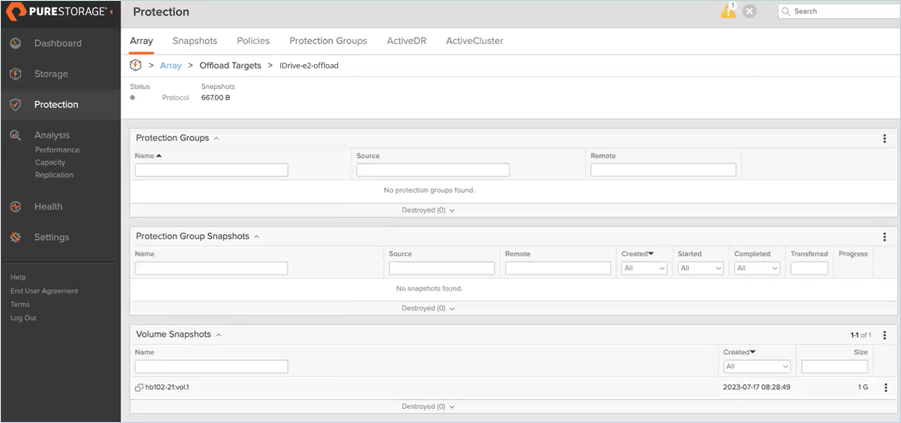901x423 pixels.
Task: Click the Dashboard gauge icon in sidebar
Action: point(16,43)
